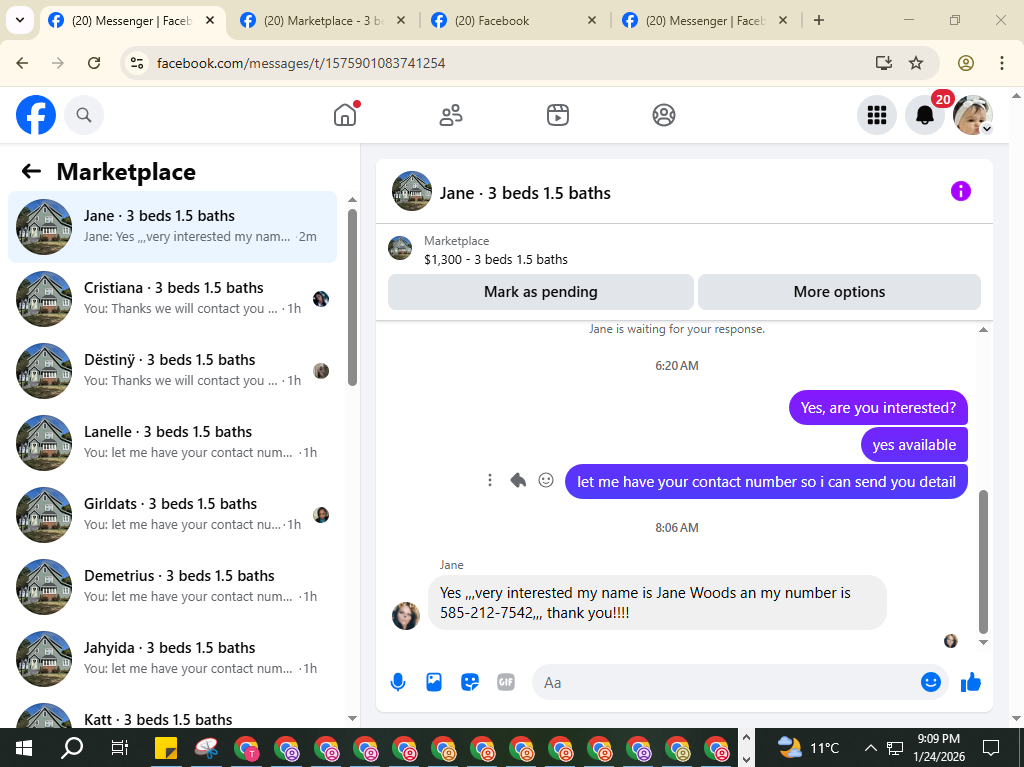Open conversation information purple i icon

point(961,191)
